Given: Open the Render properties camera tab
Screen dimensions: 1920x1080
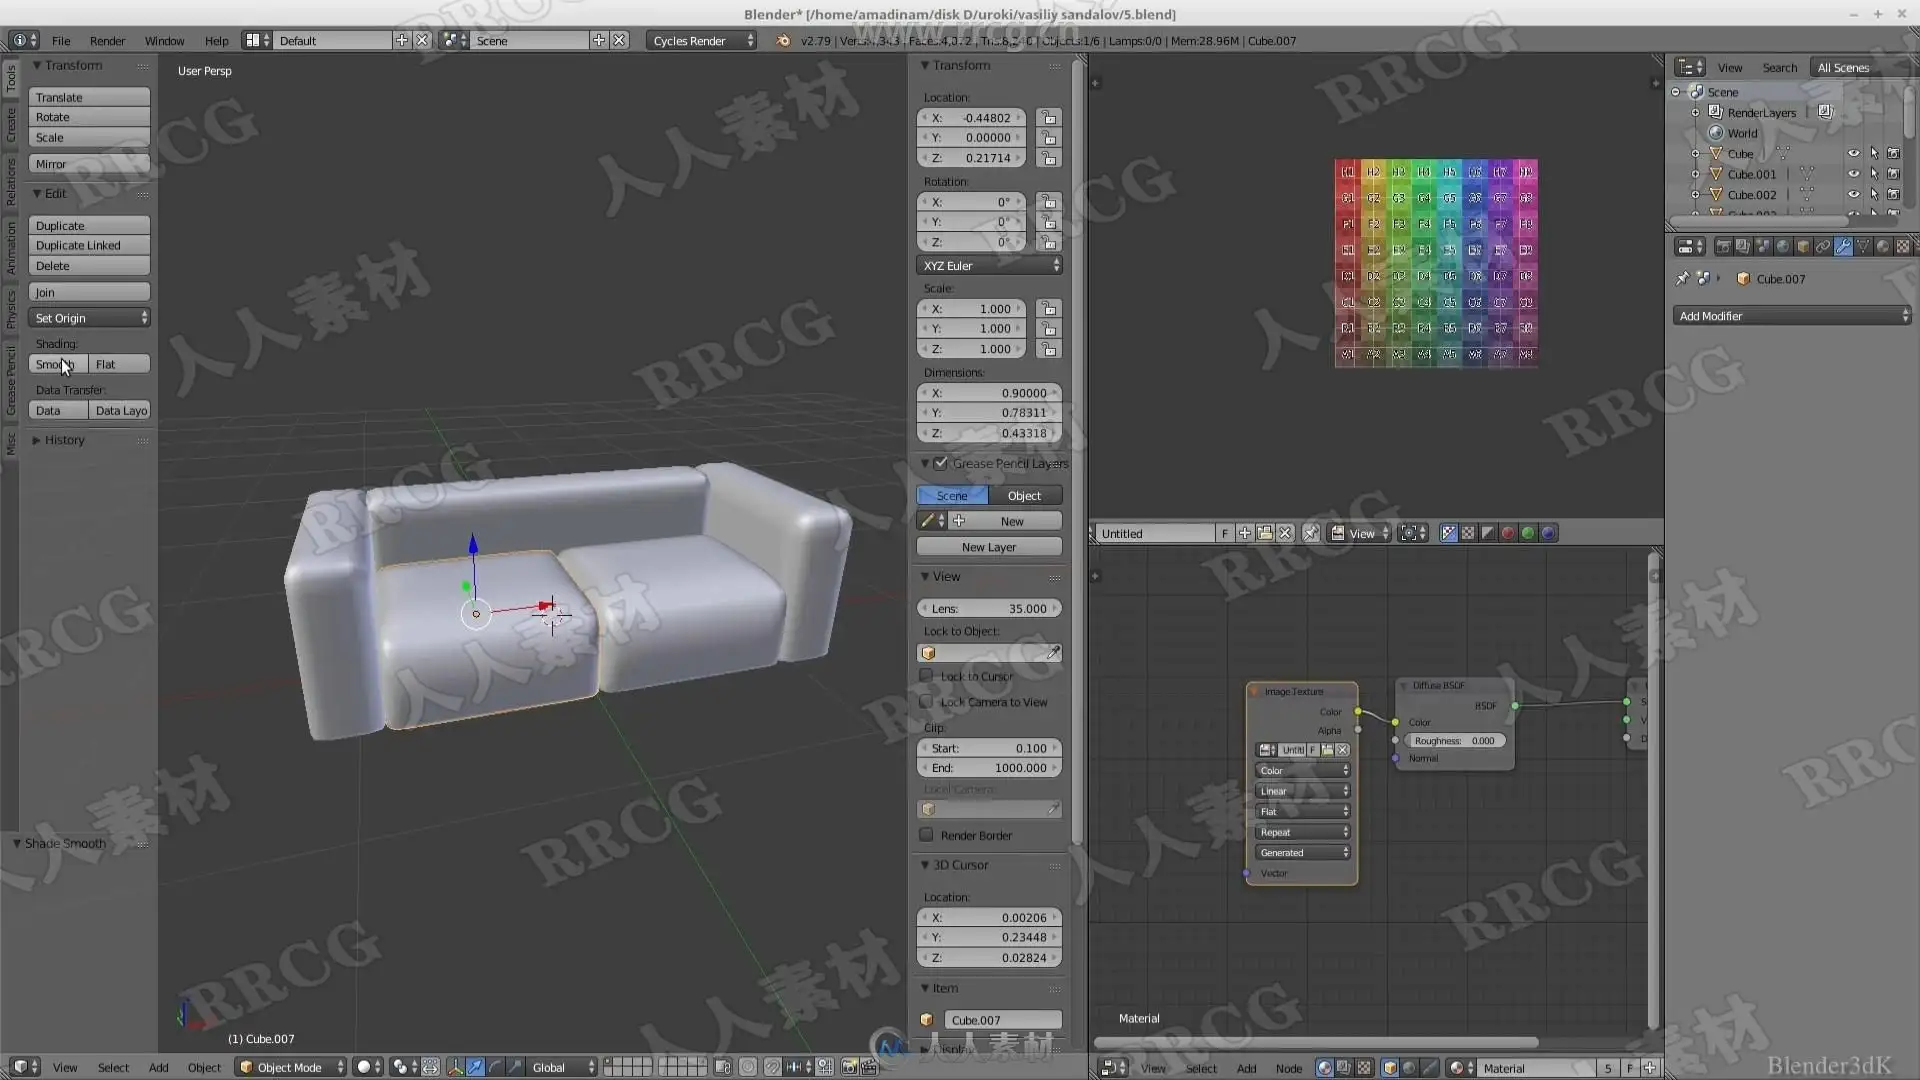Looking at the screenshot, I should 1723,246.
